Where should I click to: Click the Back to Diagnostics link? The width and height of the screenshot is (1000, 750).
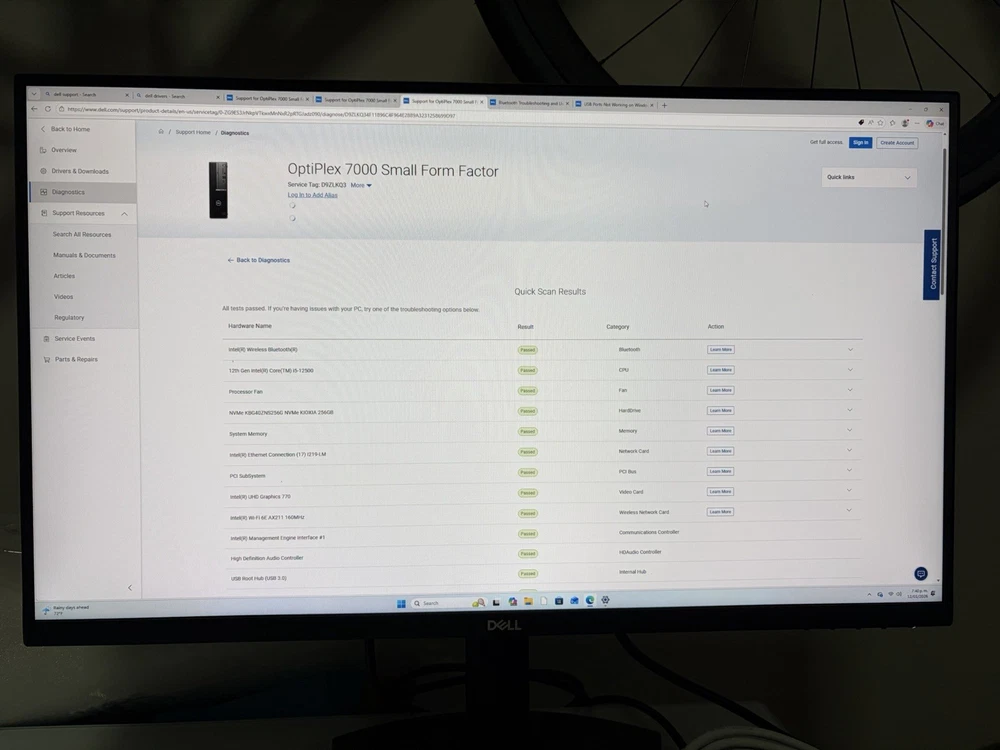coord(259,260)
